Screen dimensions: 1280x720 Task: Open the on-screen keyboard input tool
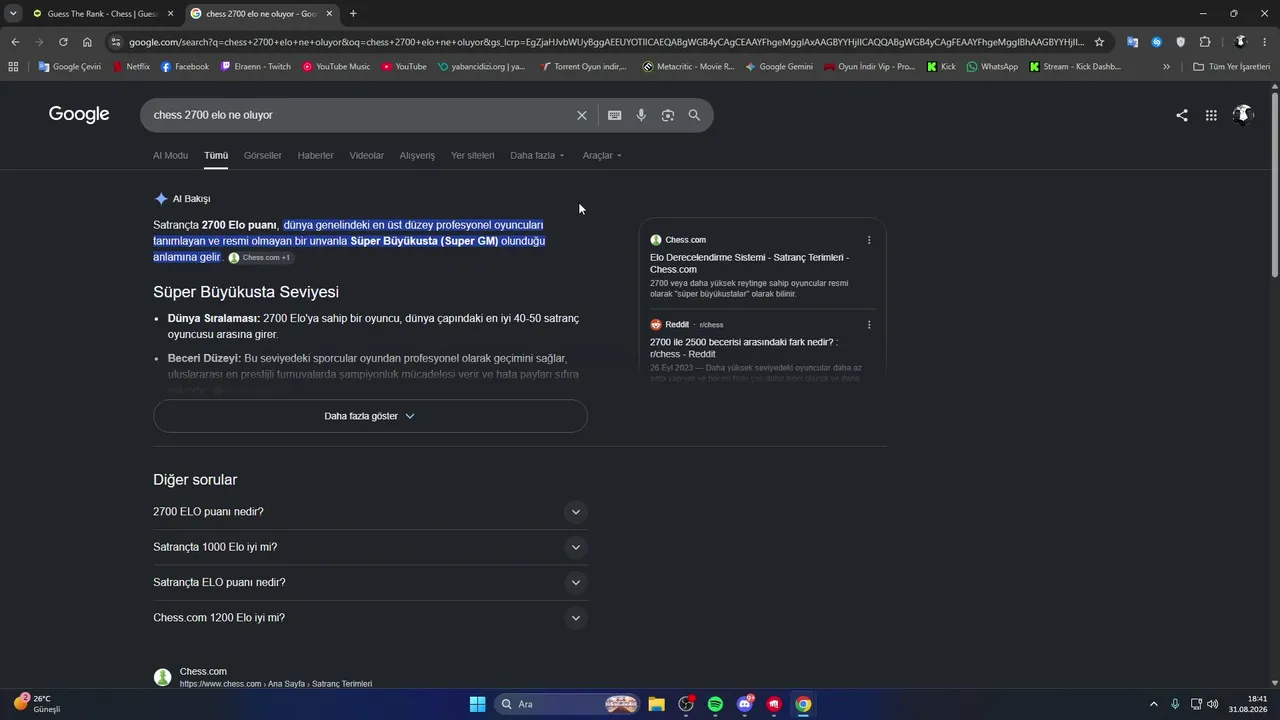pos(615,115)
